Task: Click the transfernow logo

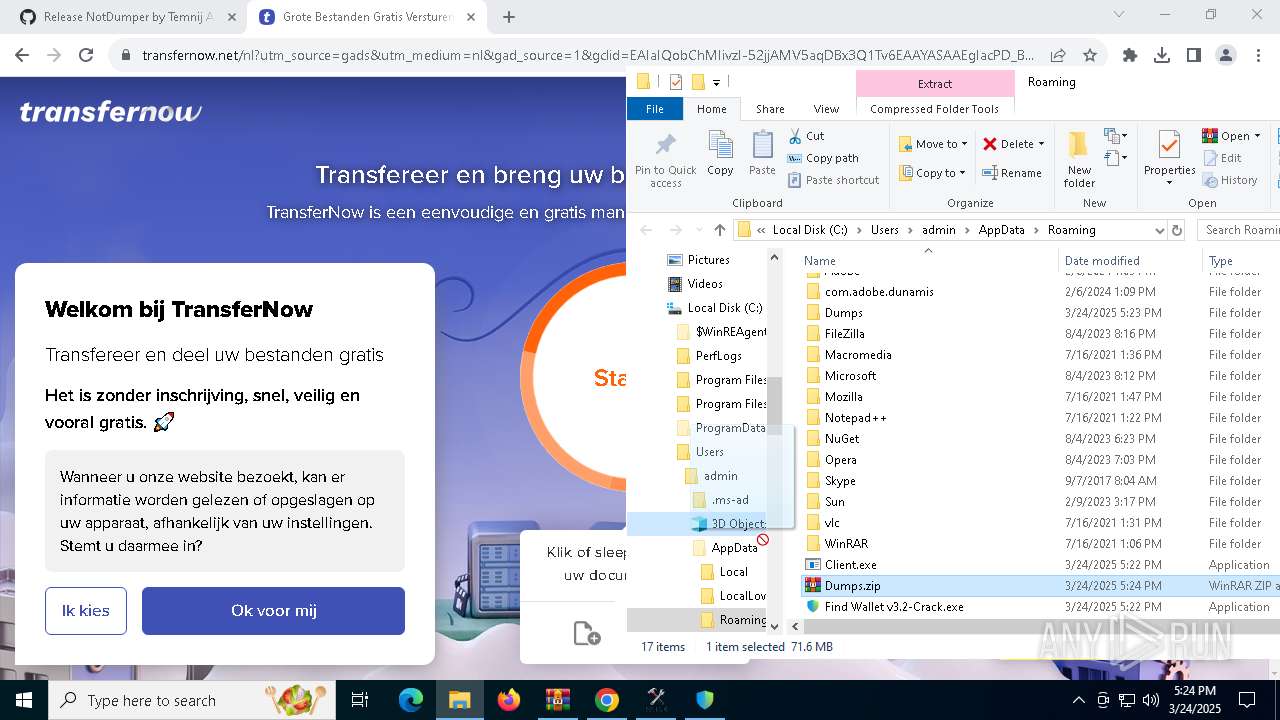Action: pyautogui.click(x=110, y=112)
